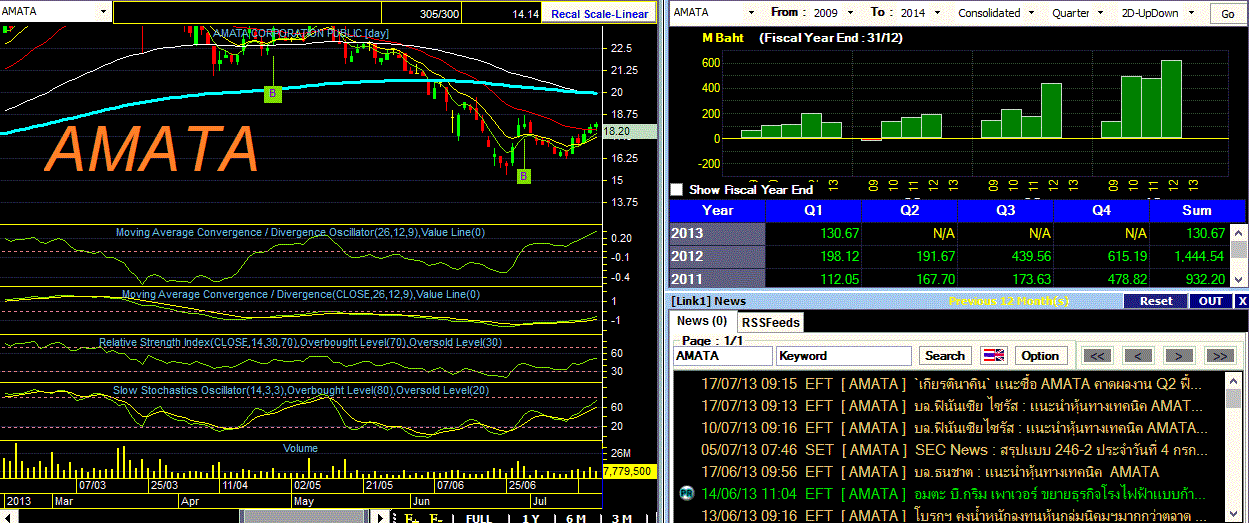Click the chart scroll right arrow
The image size is (1249, 523).
point(379,517)
